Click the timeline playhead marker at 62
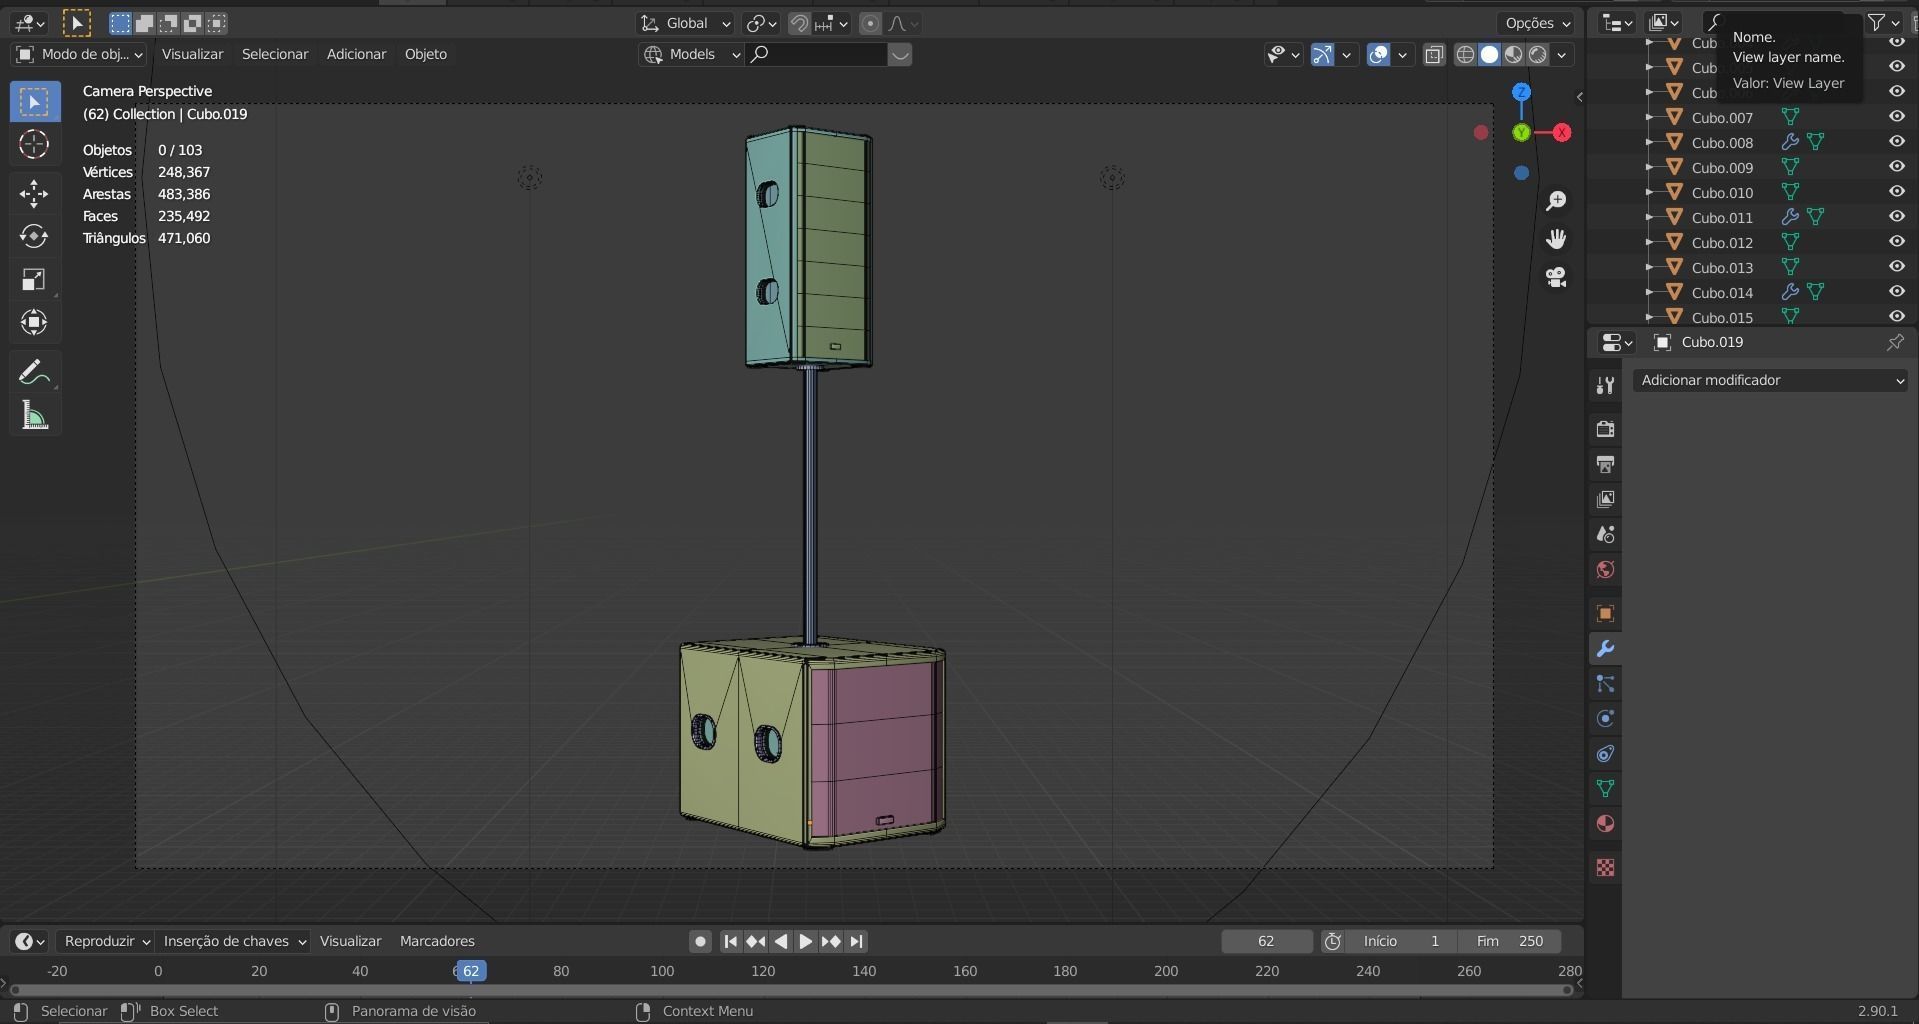This screenshot has height=1024, width=1919. pos(471,971)
